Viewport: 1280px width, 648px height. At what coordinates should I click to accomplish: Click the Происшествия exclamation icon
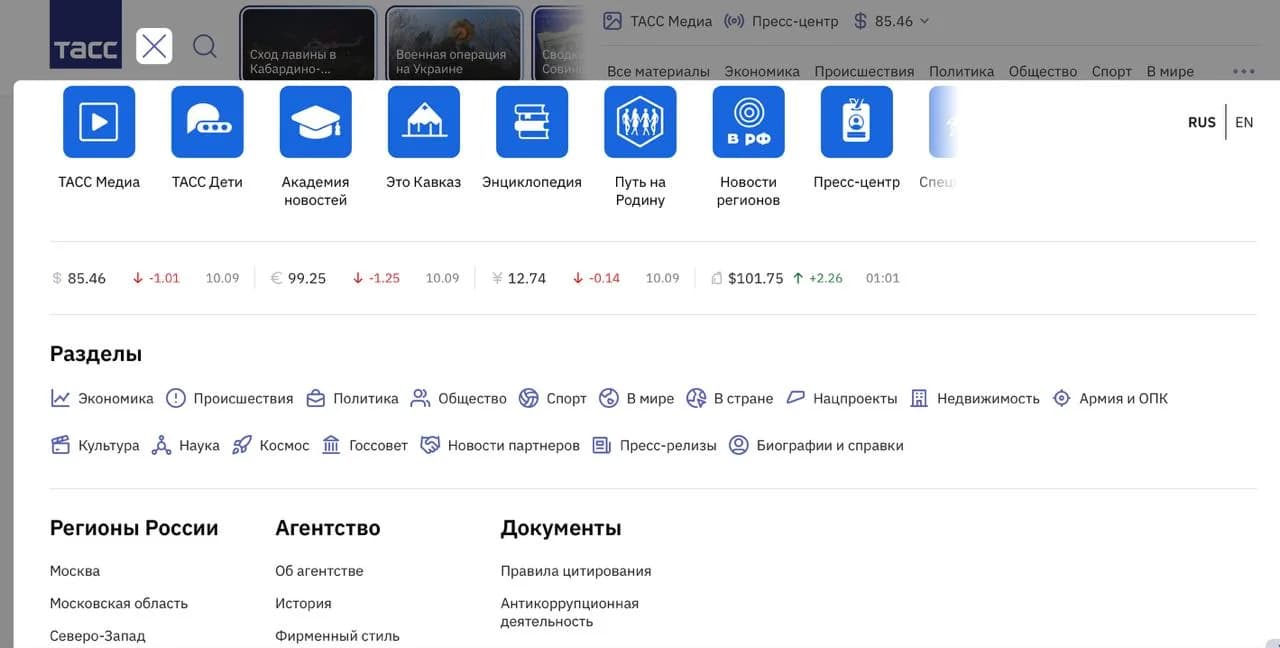[176, 398]
